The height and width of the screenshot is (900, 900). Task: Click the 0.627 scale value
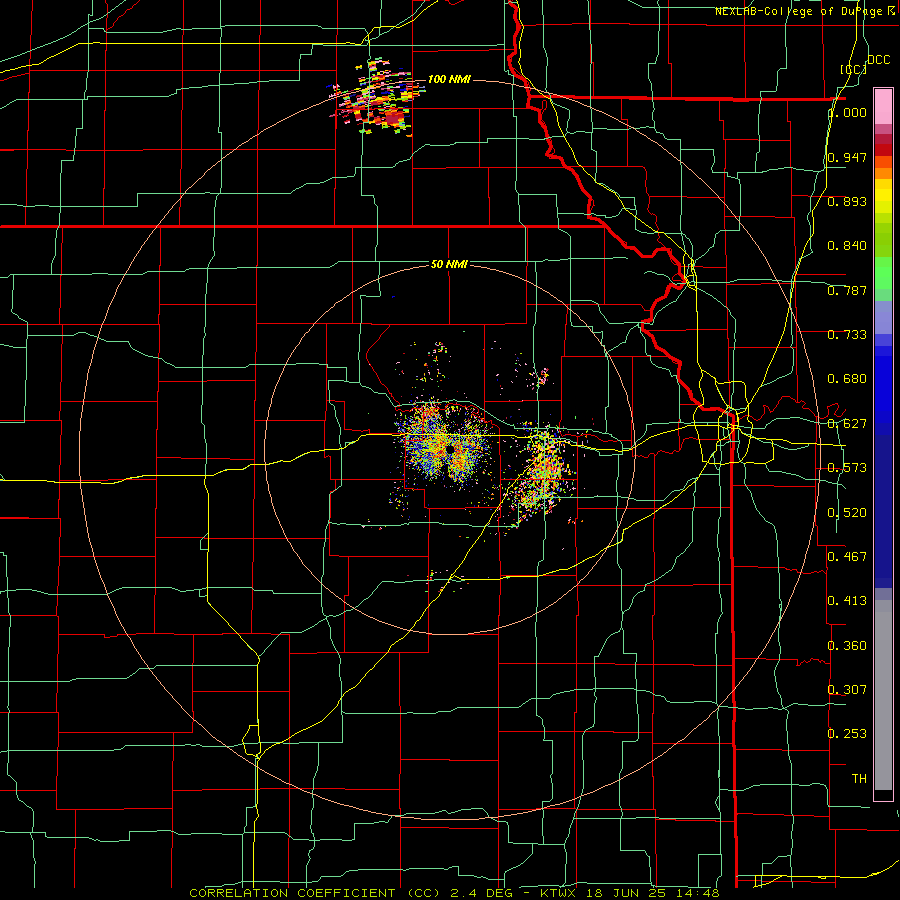847,424
